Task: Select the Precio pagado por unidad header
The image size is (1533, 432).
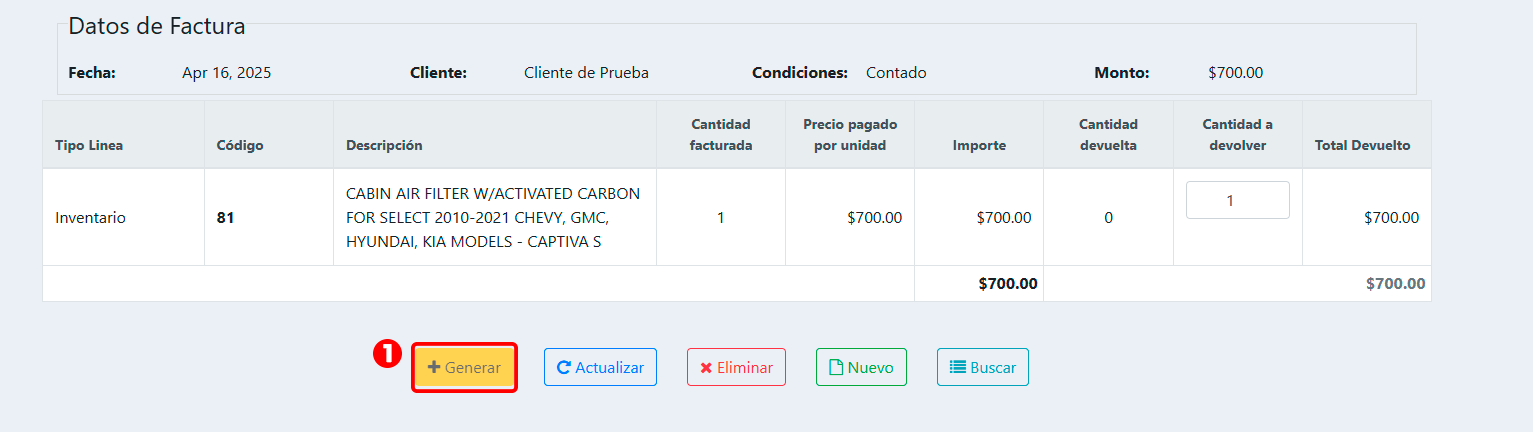Action: click(x=849, y=135)
